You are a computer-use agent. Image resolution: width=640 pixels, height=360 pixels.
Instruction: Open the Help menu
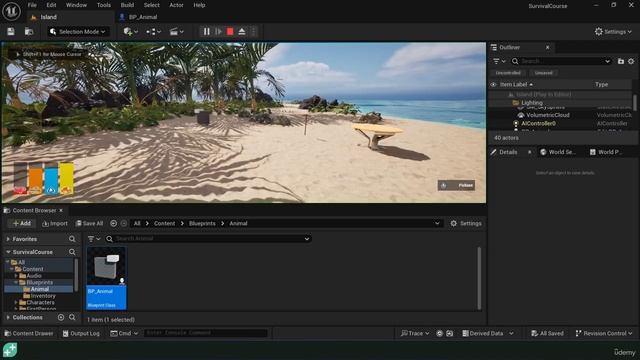click(x=199, y=5)
